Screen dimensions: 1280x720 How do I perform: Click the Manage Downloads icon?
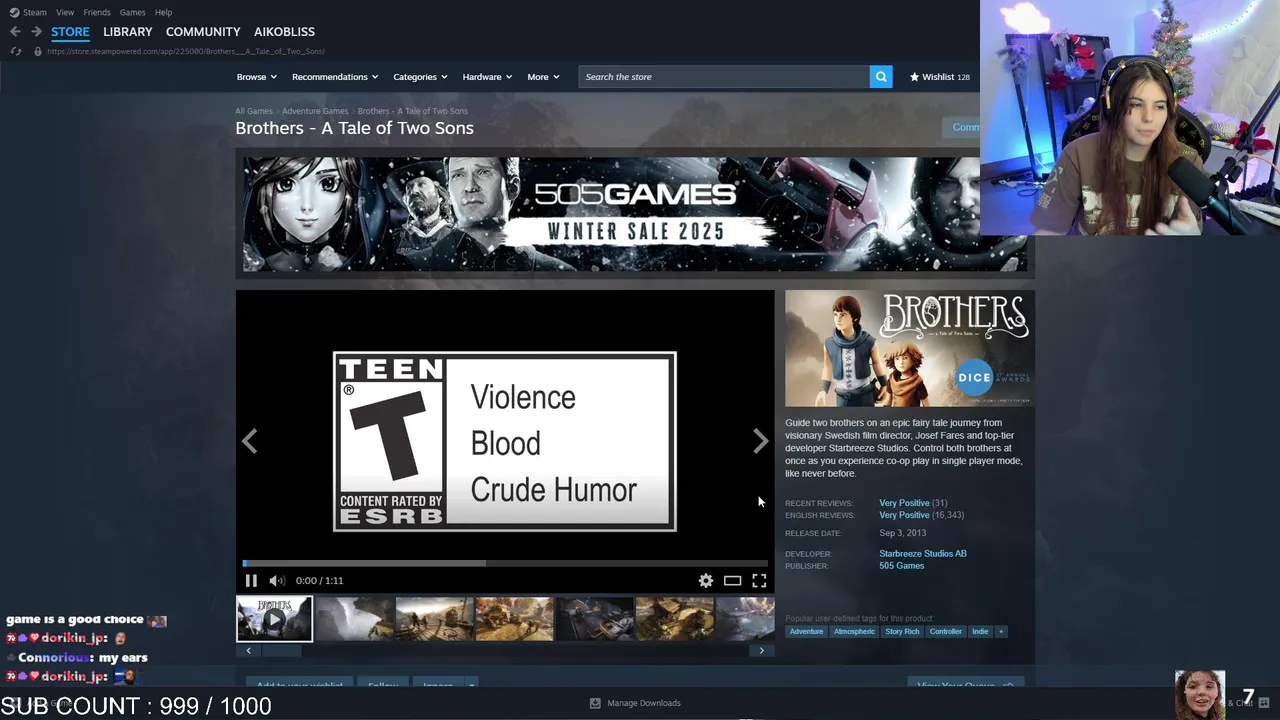pos(595,703)
